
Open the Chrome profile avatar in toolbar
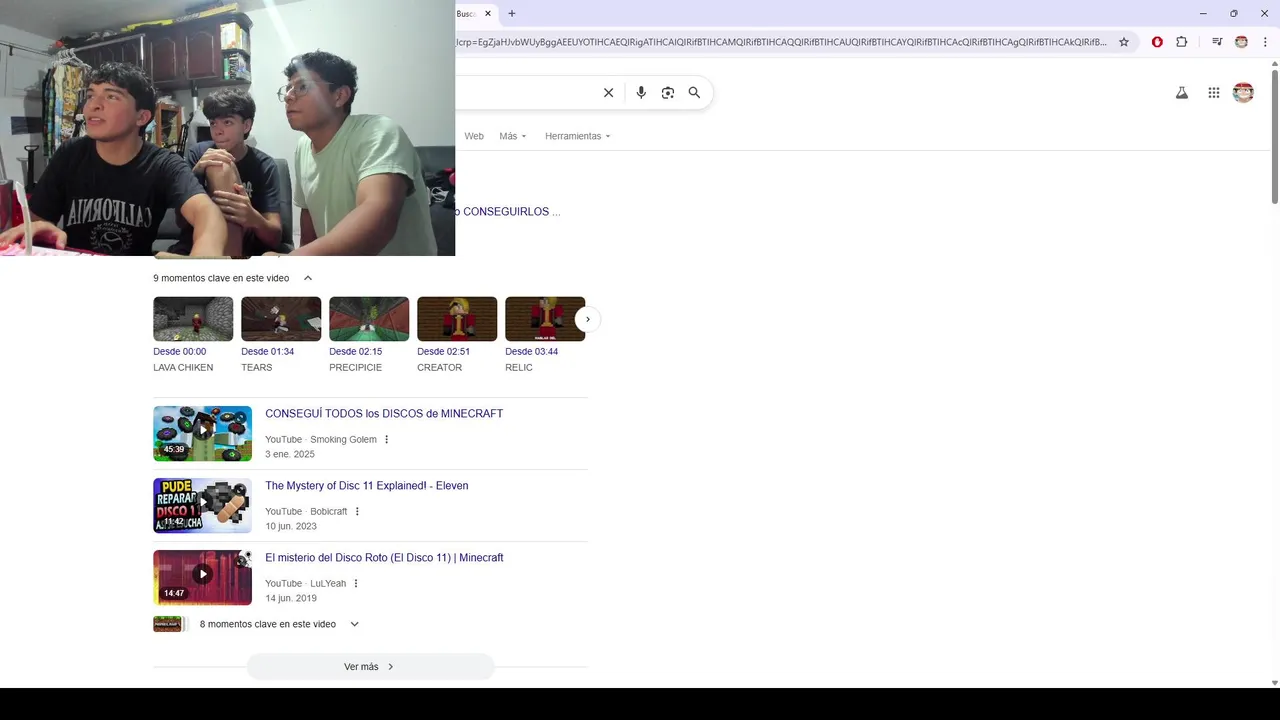(x=1241, y=42)
